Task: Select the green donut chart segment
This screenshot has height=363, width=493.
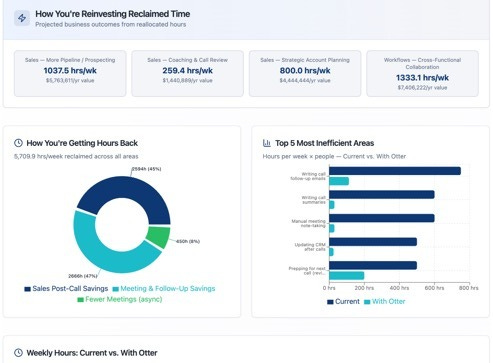Action: (159, 237)
